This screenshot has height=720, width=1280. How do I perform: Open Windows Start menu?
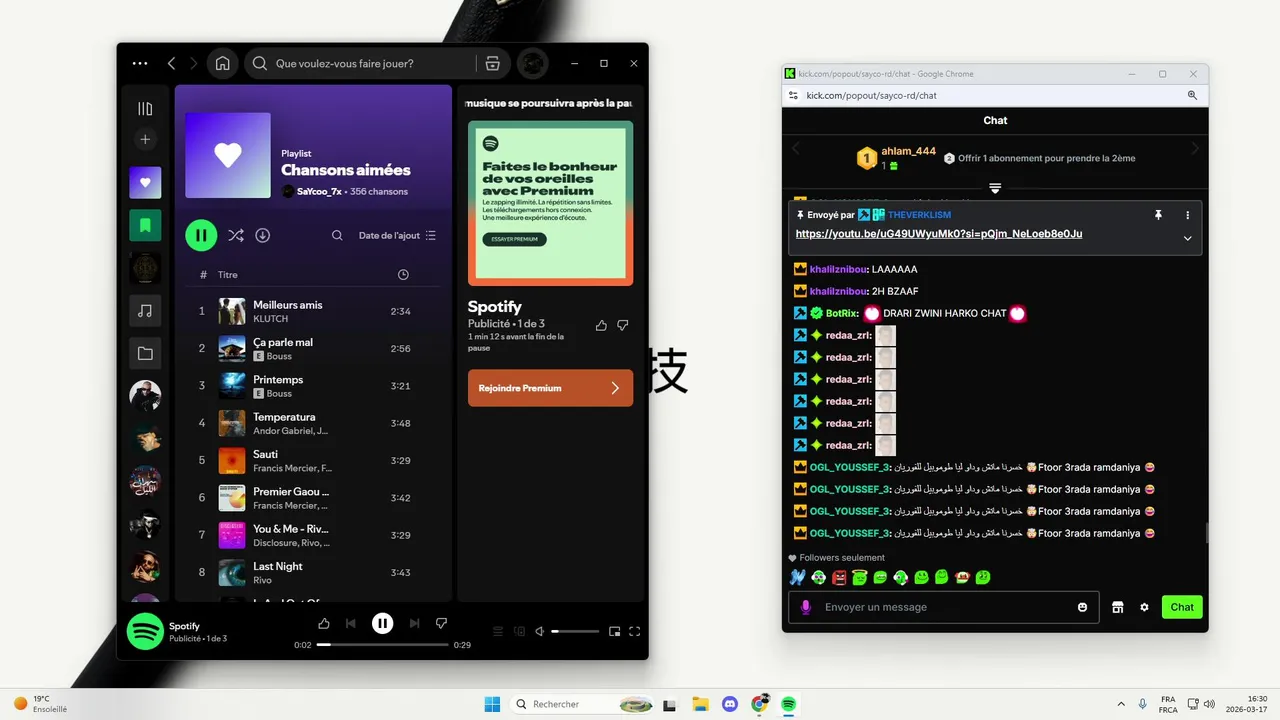point(492,704)
